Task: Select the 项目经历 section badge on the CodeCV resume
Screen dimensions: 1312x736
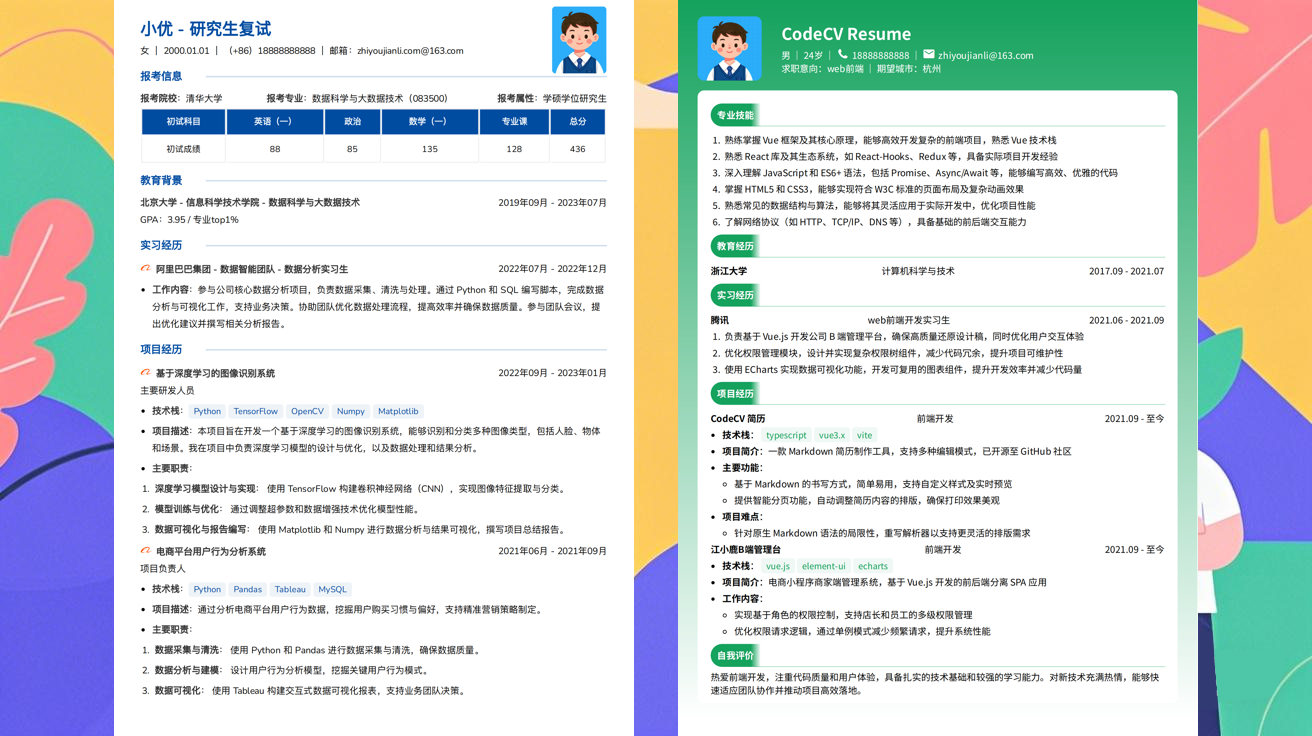Action: tap(735, 394)
